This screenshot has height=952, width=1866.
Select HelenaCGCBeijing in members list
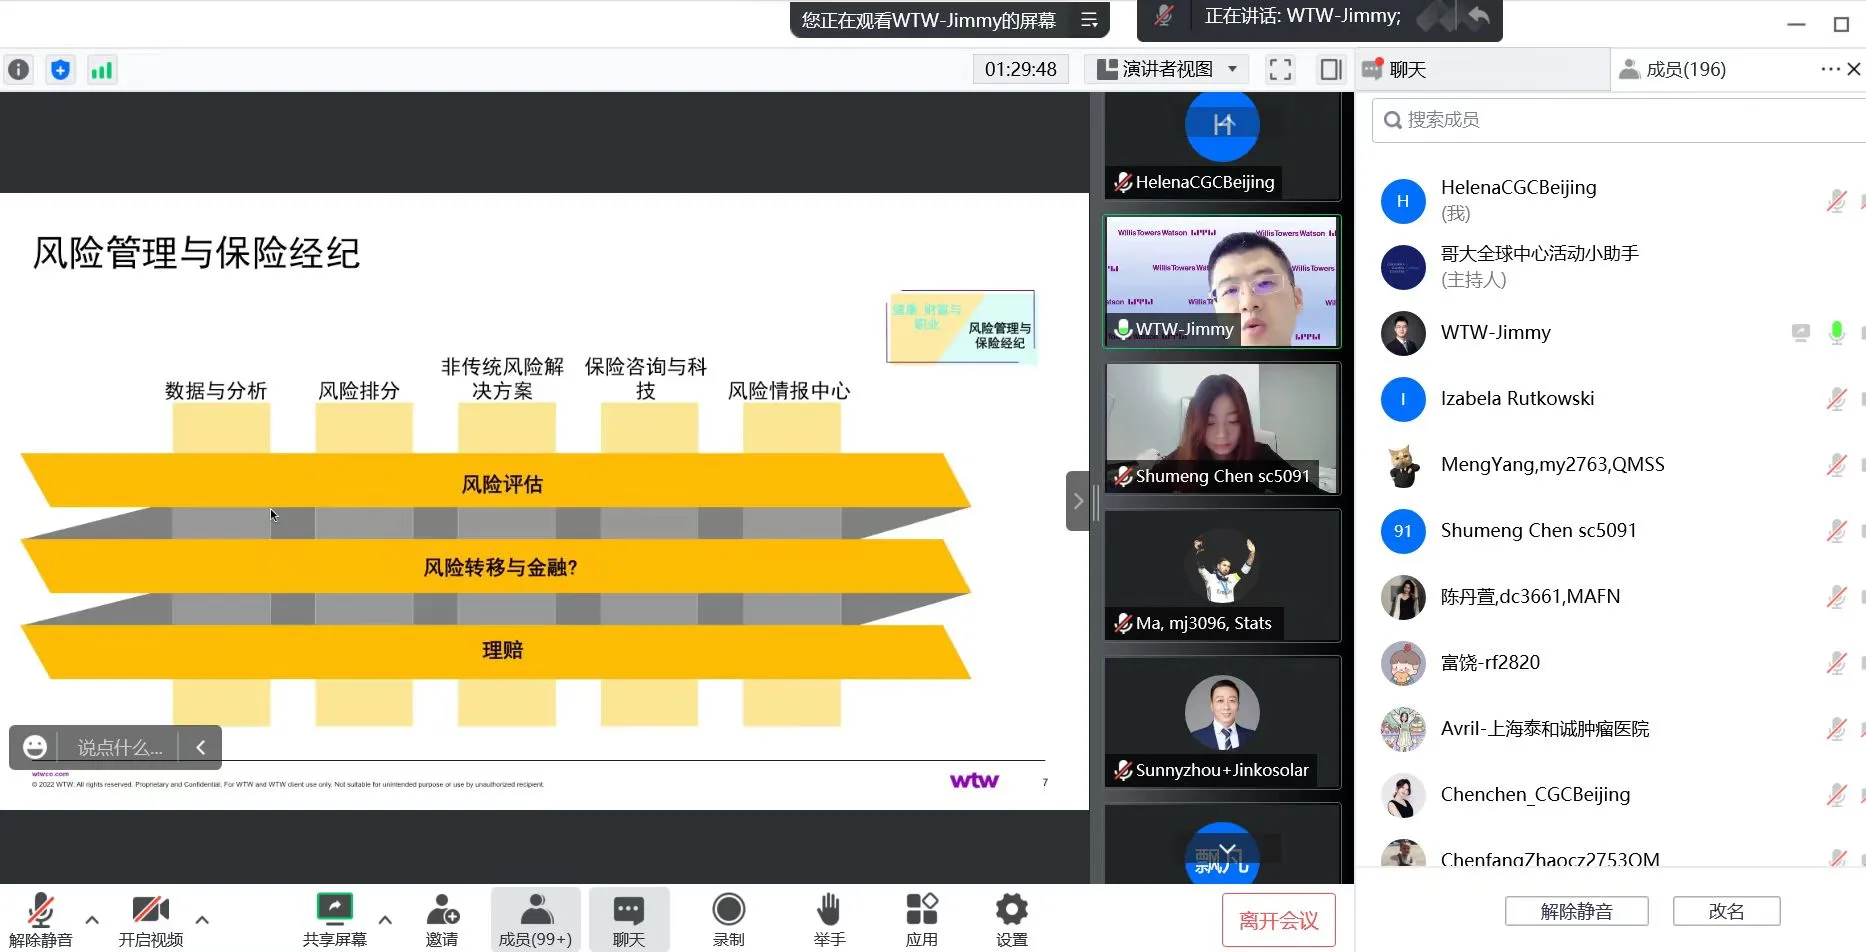pos(1610,201)
